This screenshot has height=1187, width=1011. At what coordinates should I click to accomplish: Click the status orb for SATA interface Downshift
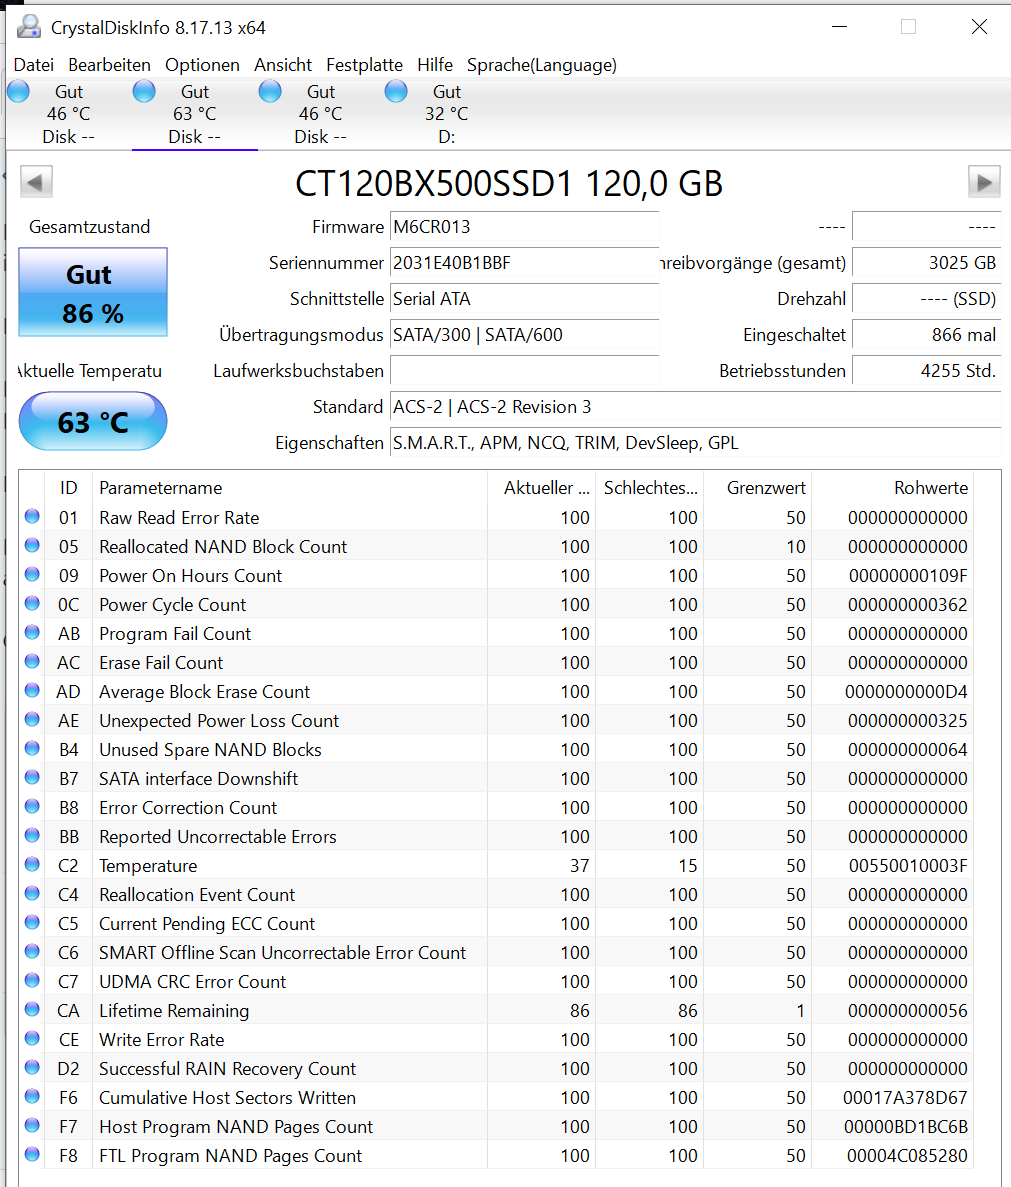[32, 777]
